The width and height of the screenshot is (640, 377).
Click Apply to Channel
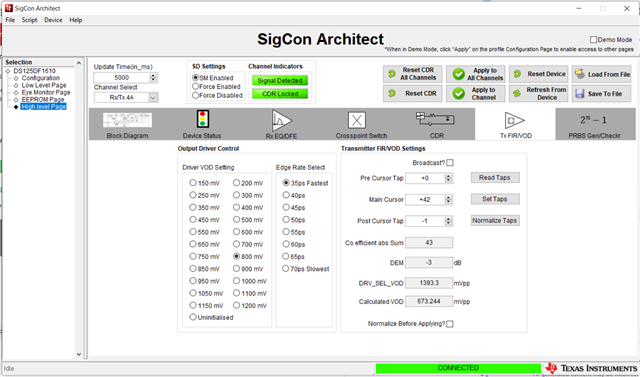pyautogui.click(x=476, y=93)
